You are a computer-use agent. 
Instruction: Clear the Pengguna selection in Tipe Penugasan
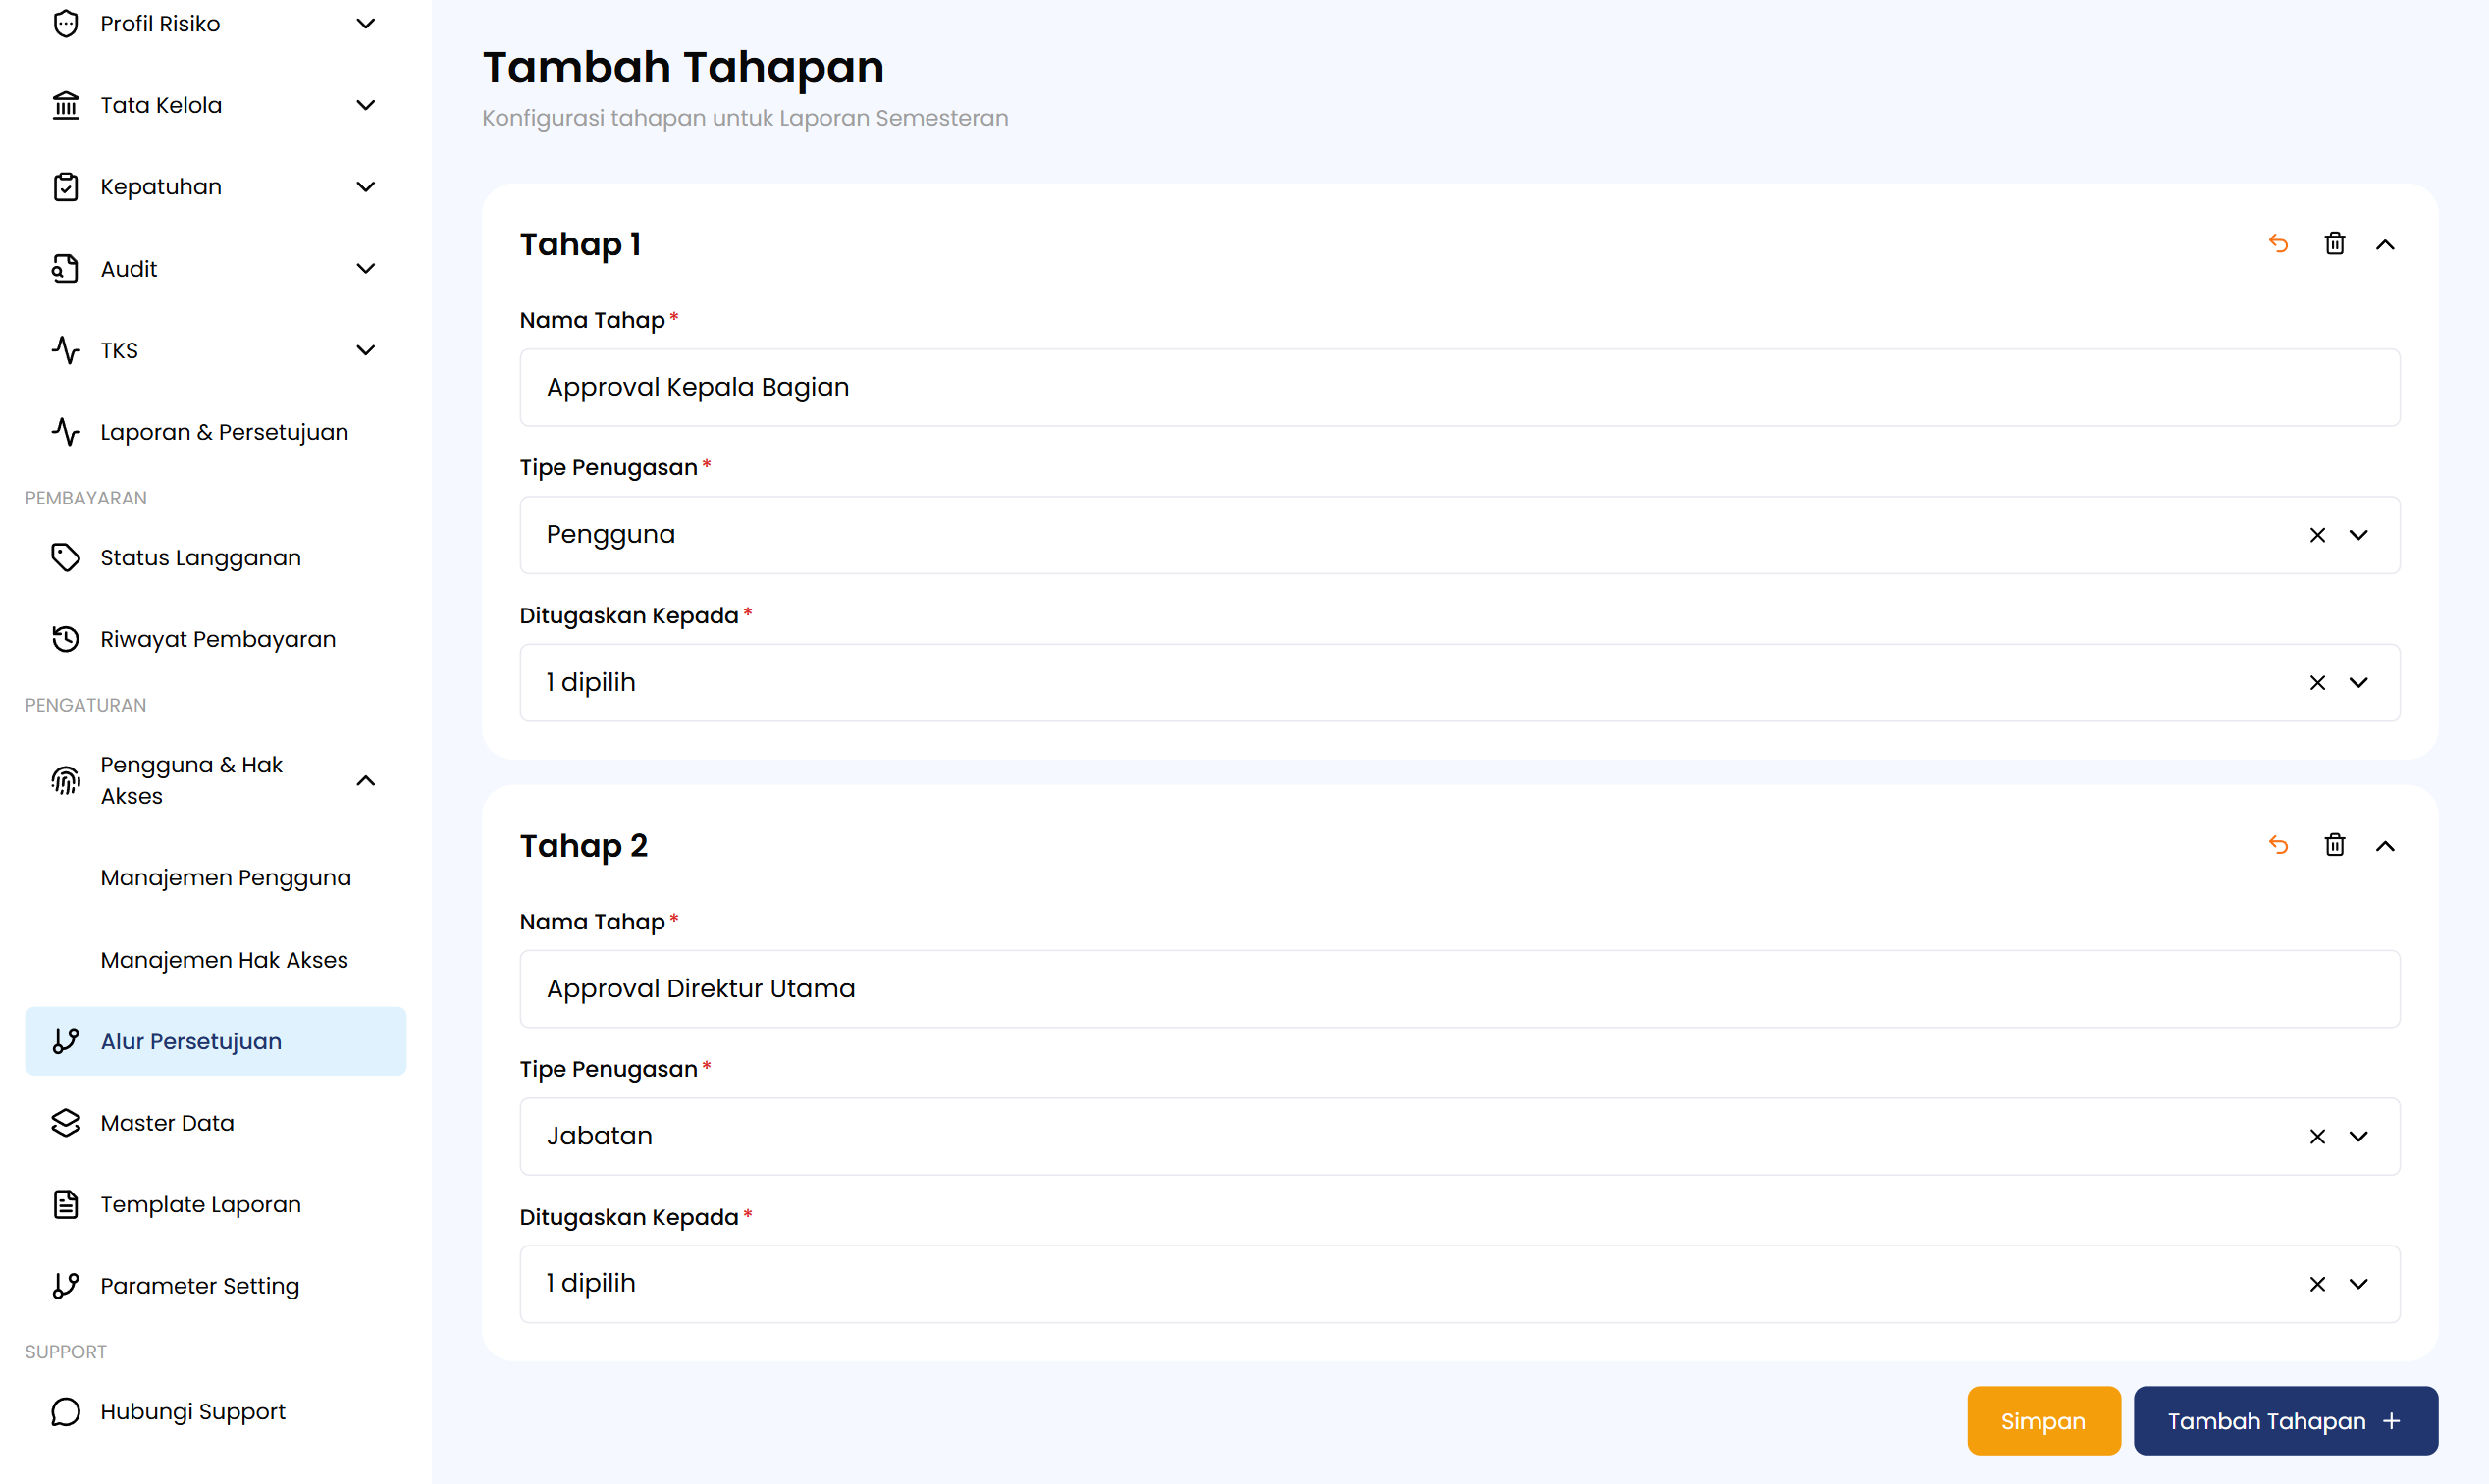coord(2317,535)
